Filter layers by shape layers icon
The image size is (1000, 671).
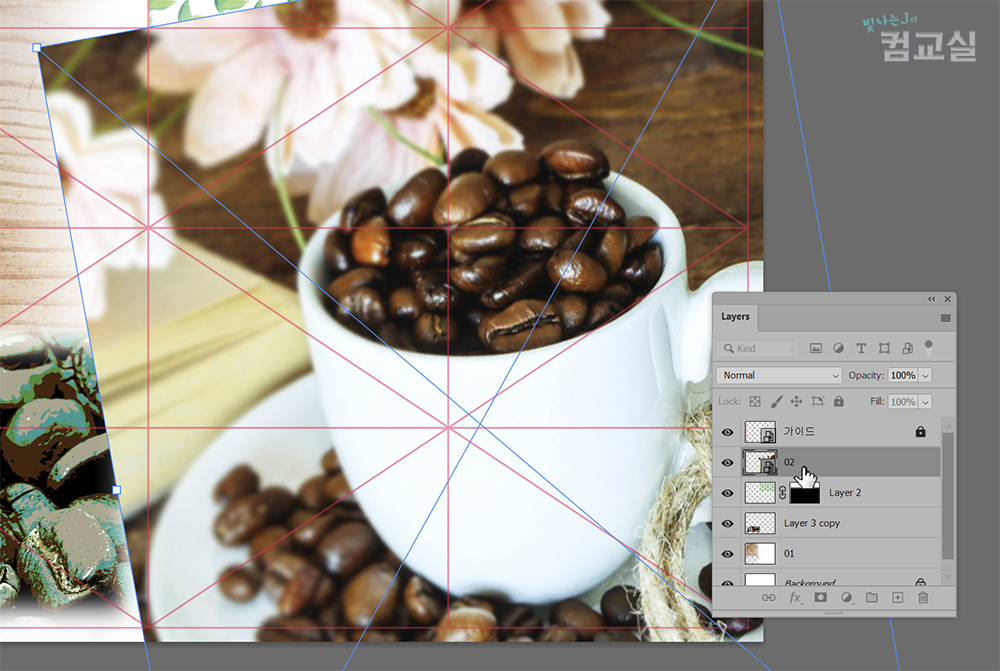[884, 348]
